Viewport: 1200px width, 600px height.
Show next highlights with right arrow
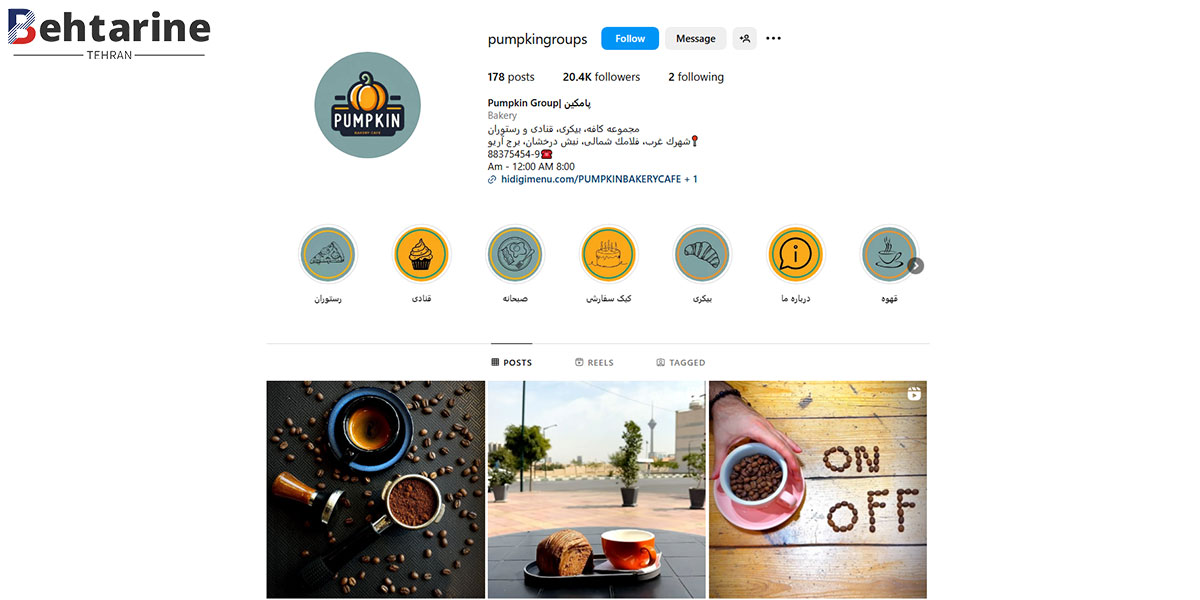coord(916,266)
